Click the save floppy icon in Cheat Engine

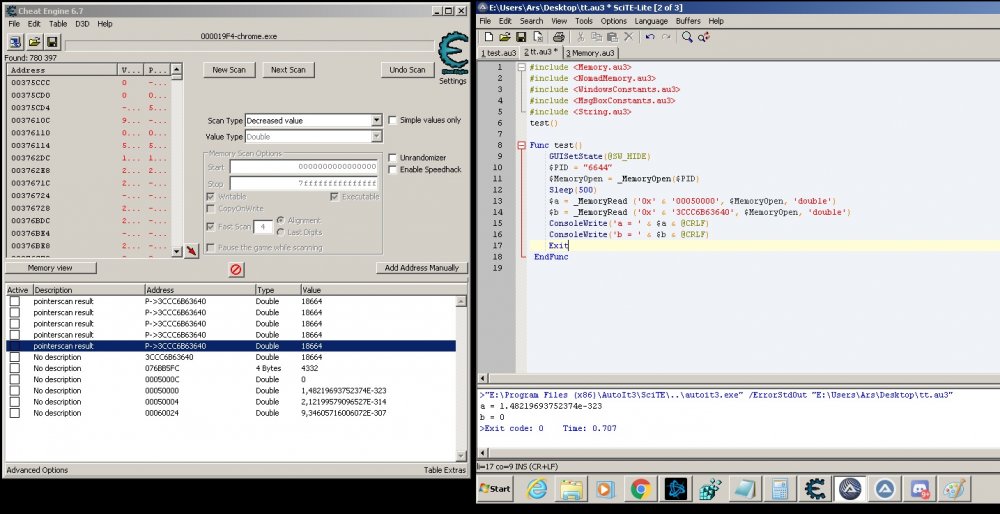[52, 43]
